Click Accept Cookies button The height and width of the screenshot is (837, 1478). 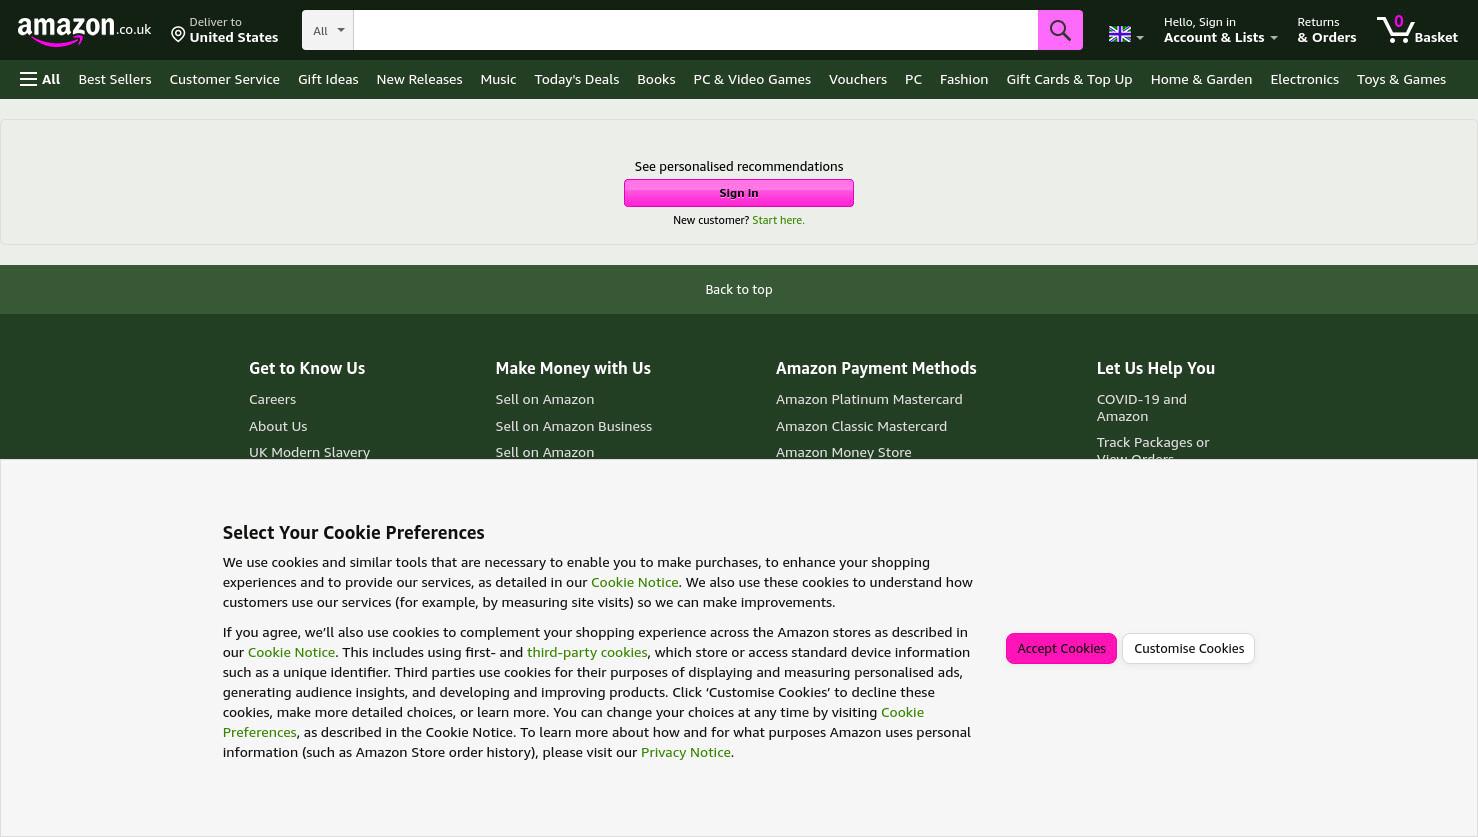point(1061,648)
